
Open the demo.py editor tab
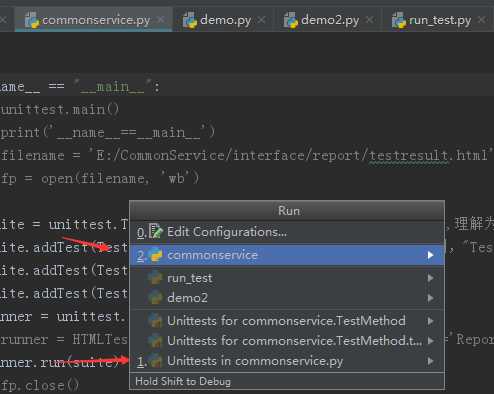pyautogui.click(x=223, y=20)
